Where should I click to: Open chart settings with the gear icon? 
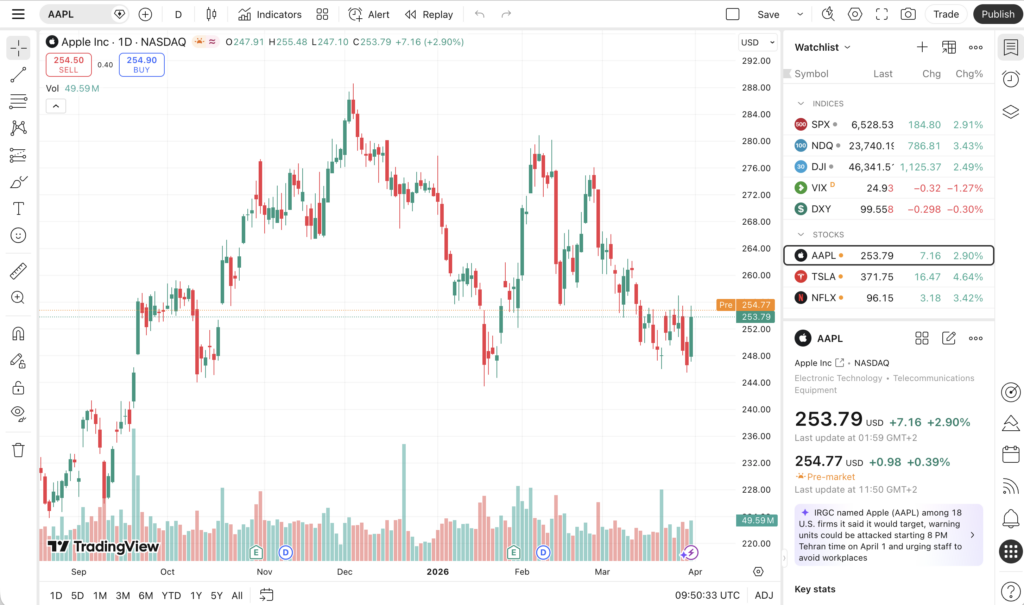pyautogui.click(x=853, y=14)
